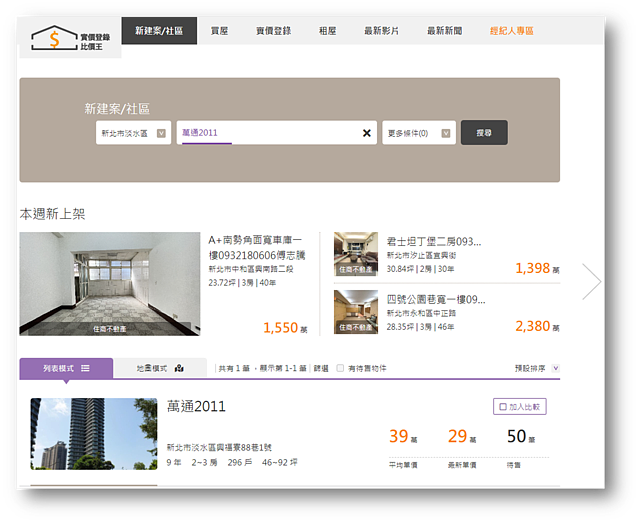Click the list icon in 列表模式 tab
This screenshot has height=523, width=639.
[85, 368]
